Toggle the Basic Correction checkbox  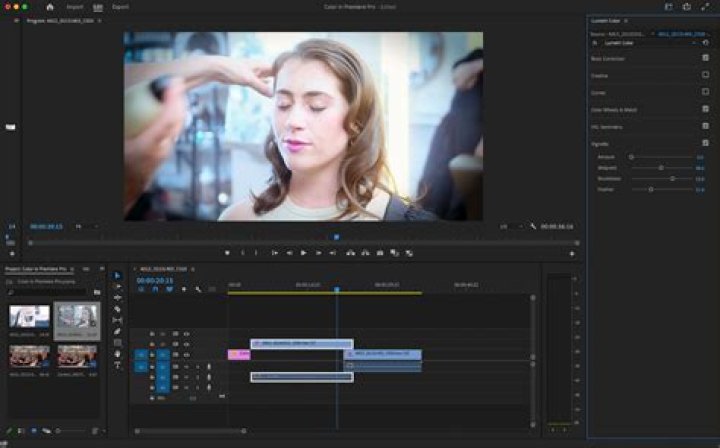click(x=705, y=58)
